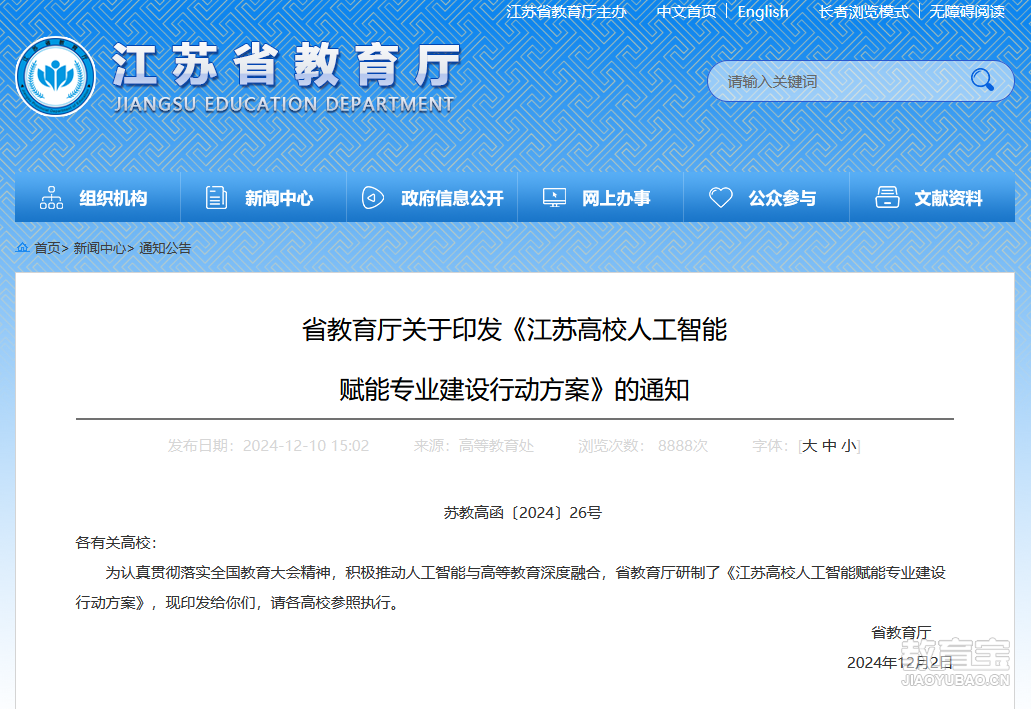1031x709 pixels.
Task: Click the breadcrumb home icon
Action: [22, 248]
